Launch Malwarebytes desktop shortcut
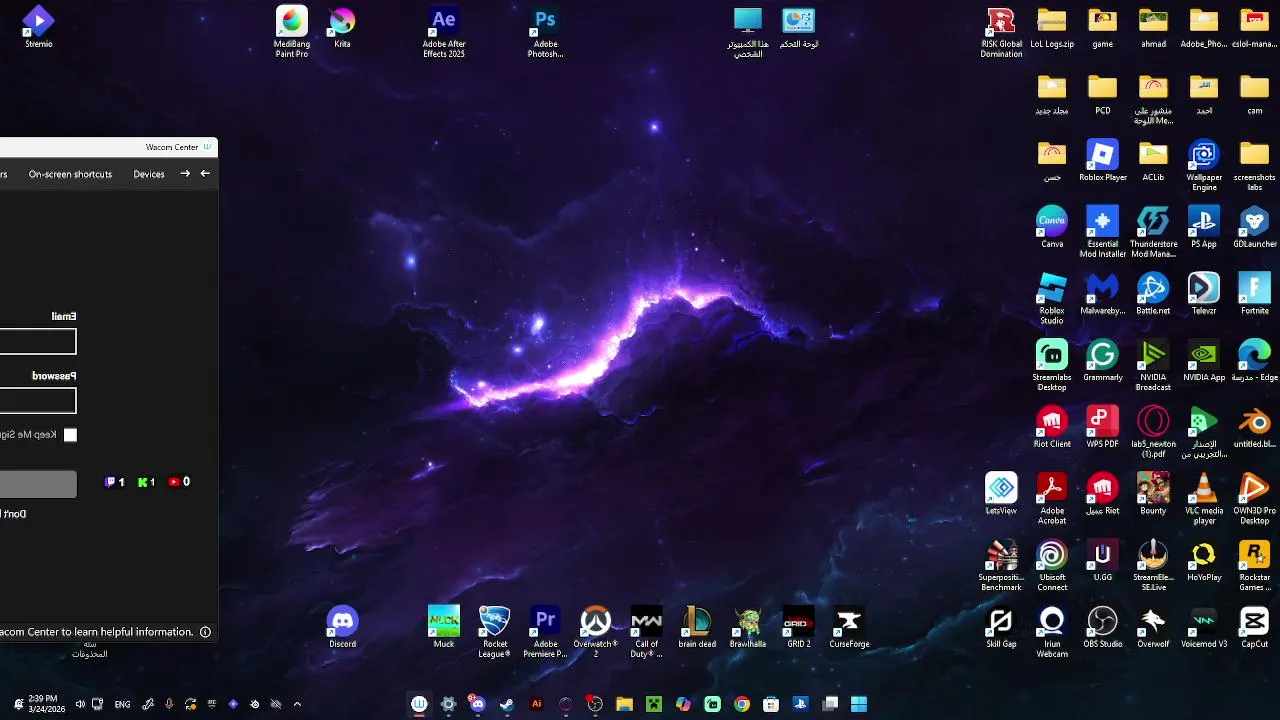Screen dimensions: 1280x720 pos(1103,294)
